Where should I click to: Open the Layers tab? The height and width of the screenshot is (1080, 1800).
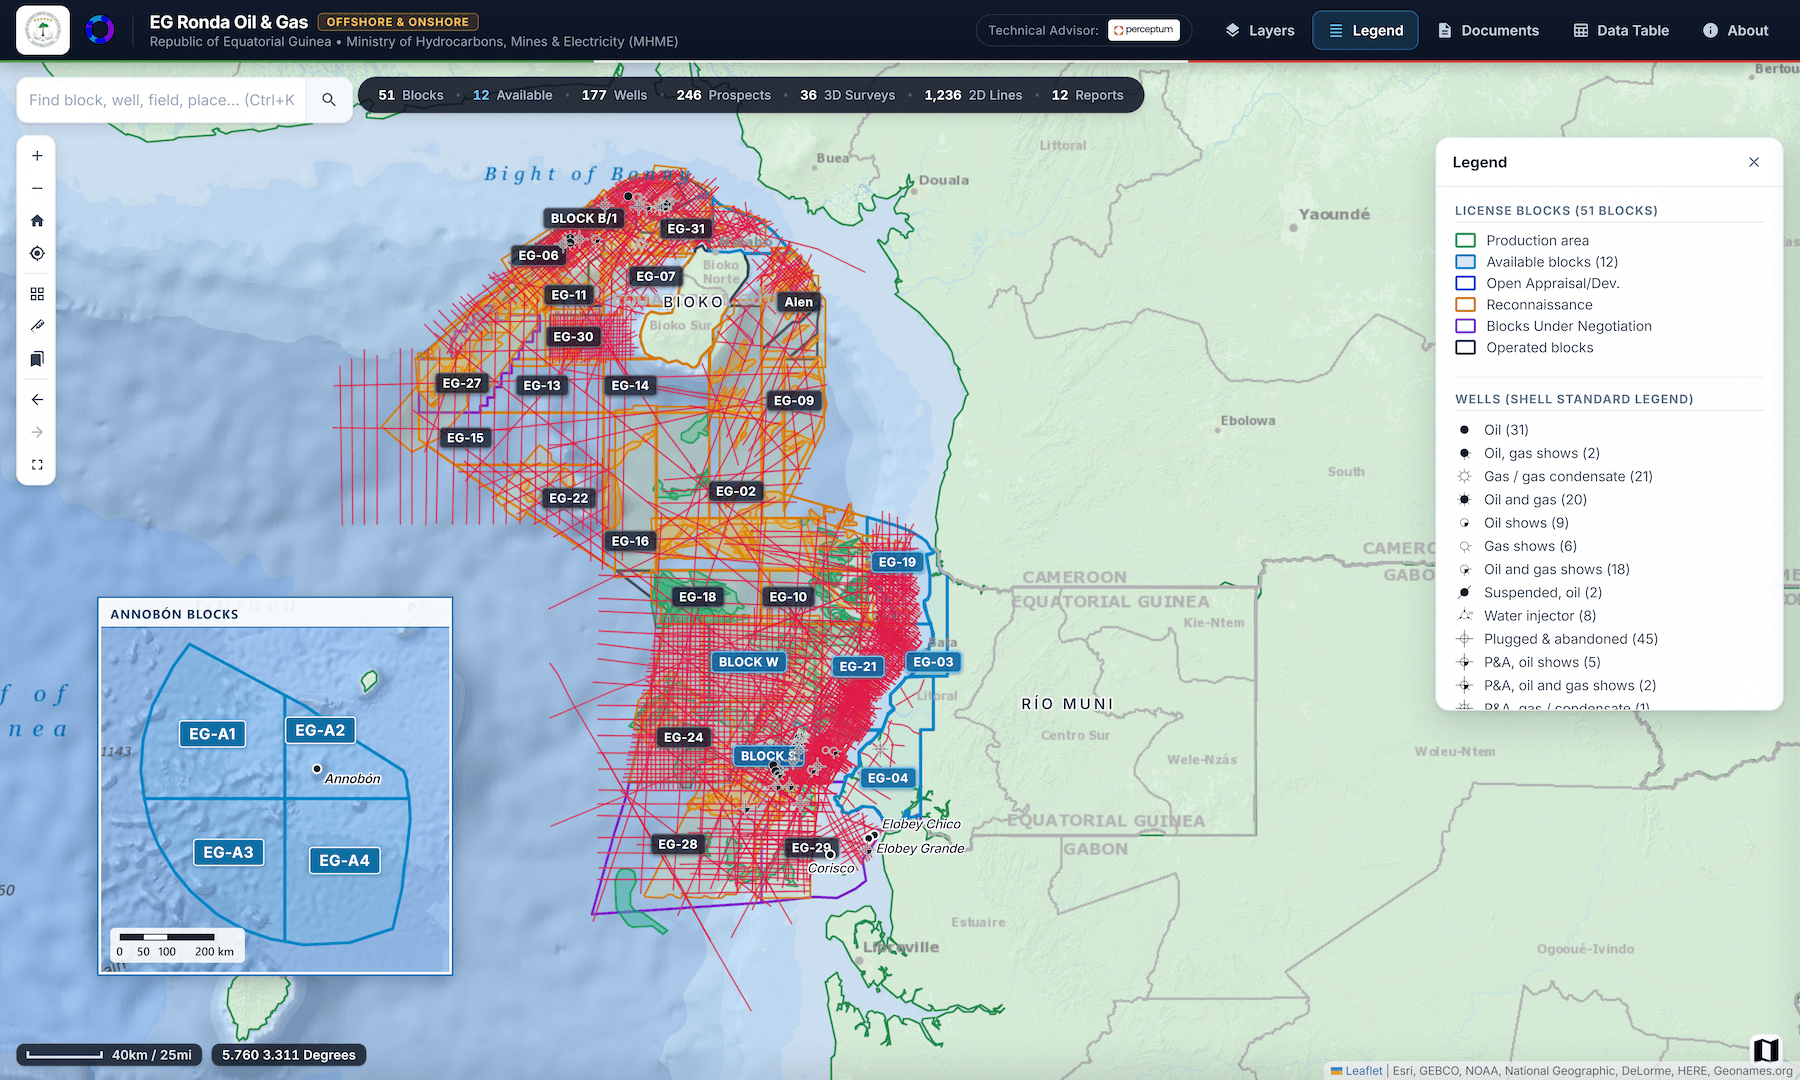pyautogui.click(x=1260, y=30)
